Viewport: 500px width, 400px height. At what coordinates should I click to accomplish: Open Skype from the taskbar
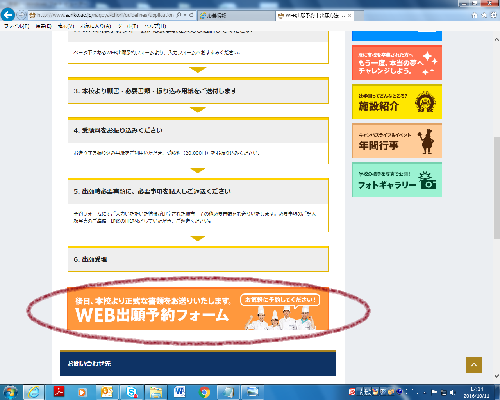click(x=132, y=392)
